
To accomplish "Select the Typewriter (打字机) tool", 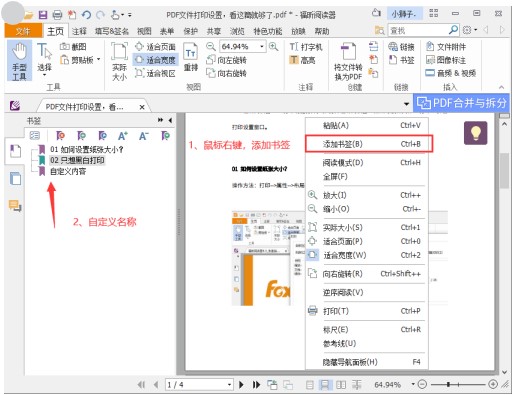I will point(306,47).
